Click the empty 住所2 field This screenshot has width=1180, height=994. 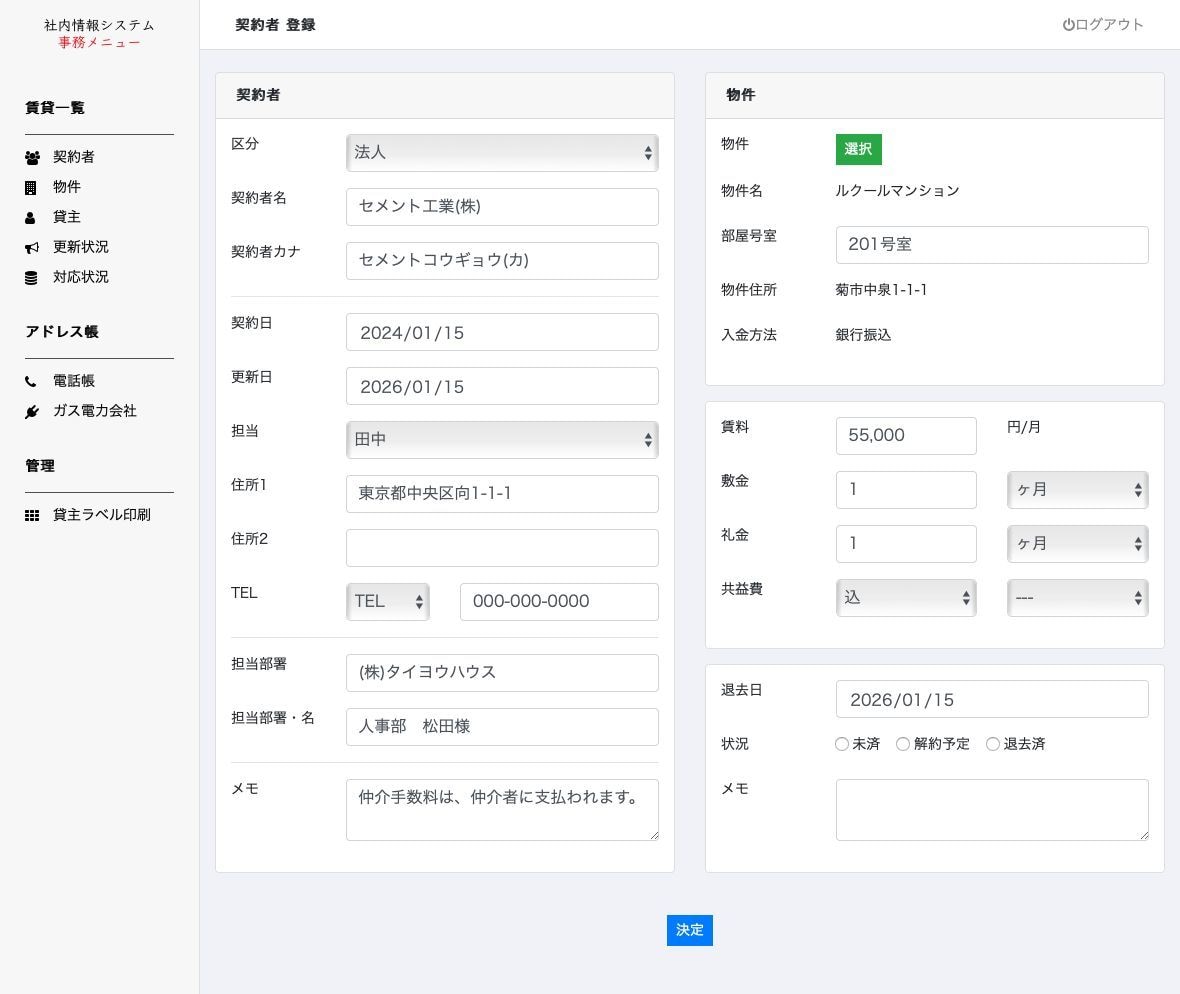point(502,548)
